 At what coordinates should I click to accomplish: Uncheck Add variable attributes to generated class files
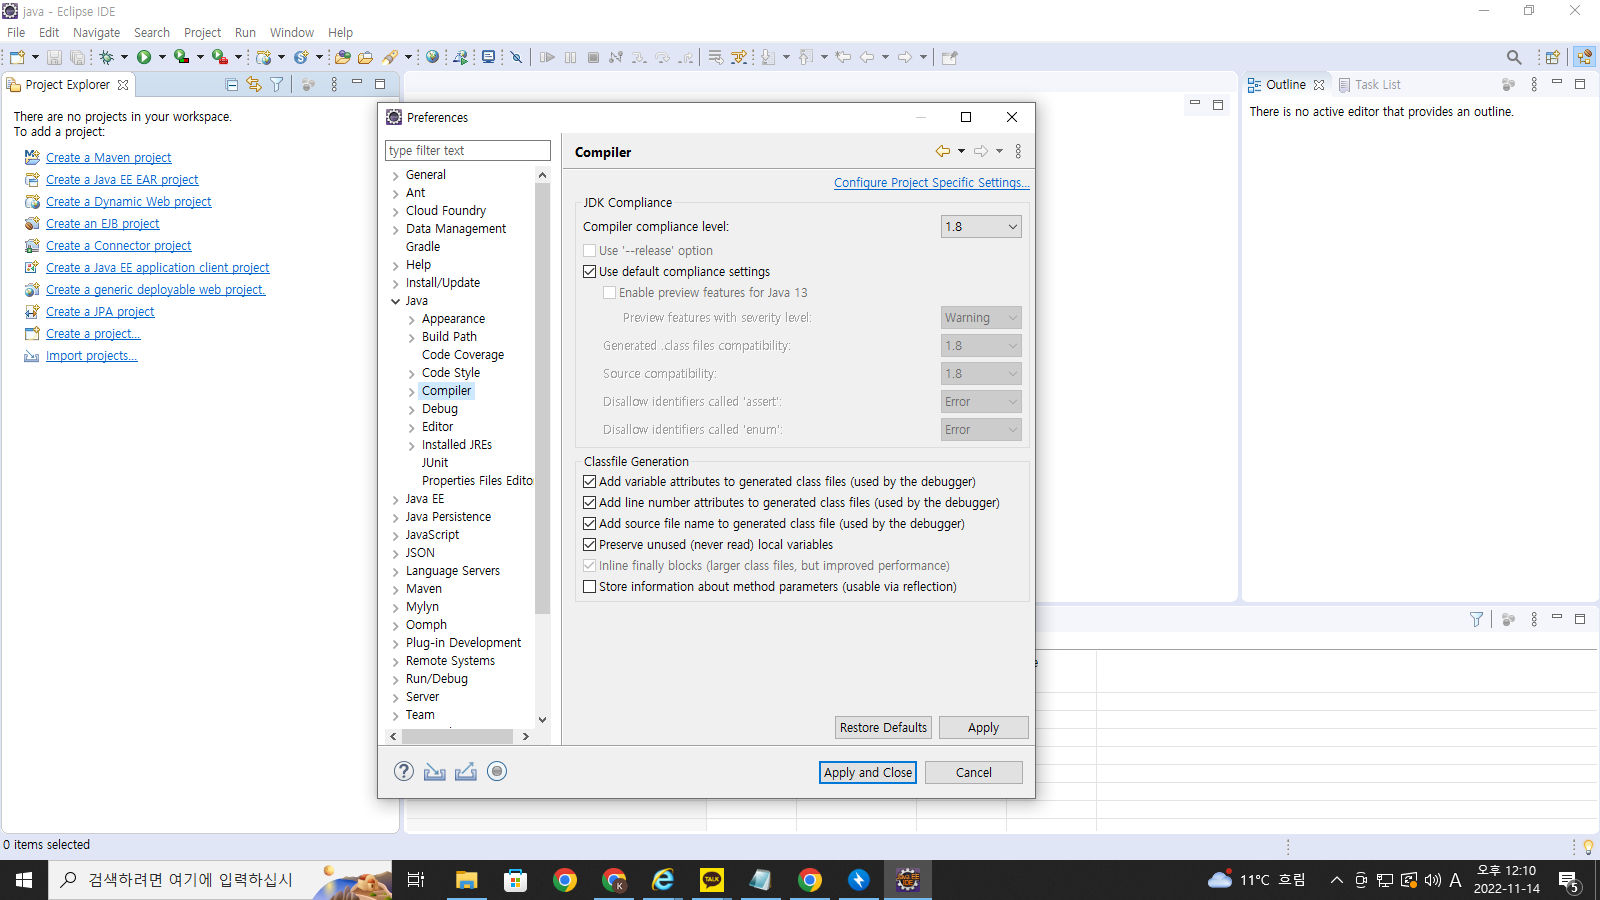[x=590, y=482]
